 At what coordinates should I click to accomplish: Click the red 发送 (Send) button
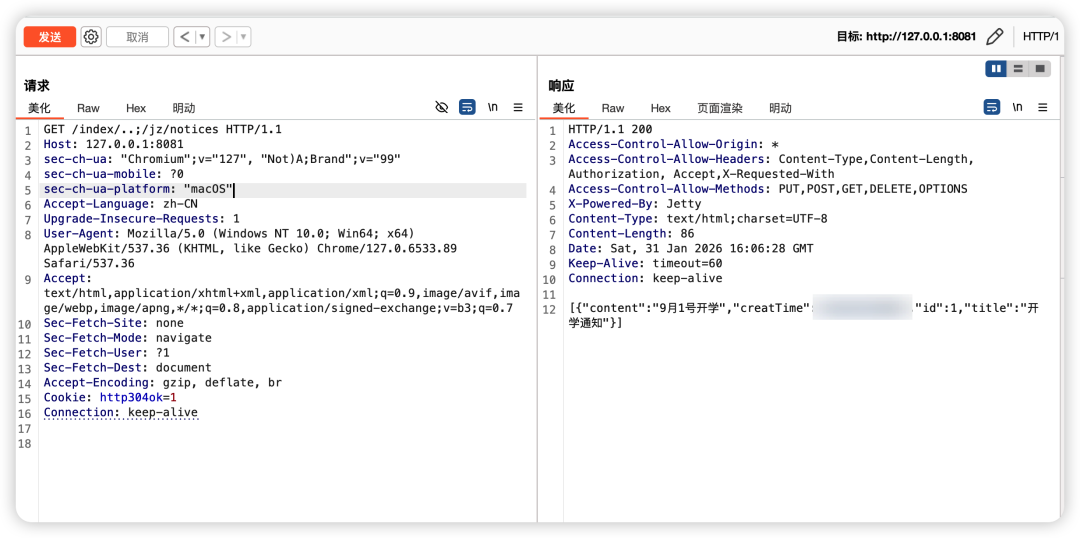[50, 37]
